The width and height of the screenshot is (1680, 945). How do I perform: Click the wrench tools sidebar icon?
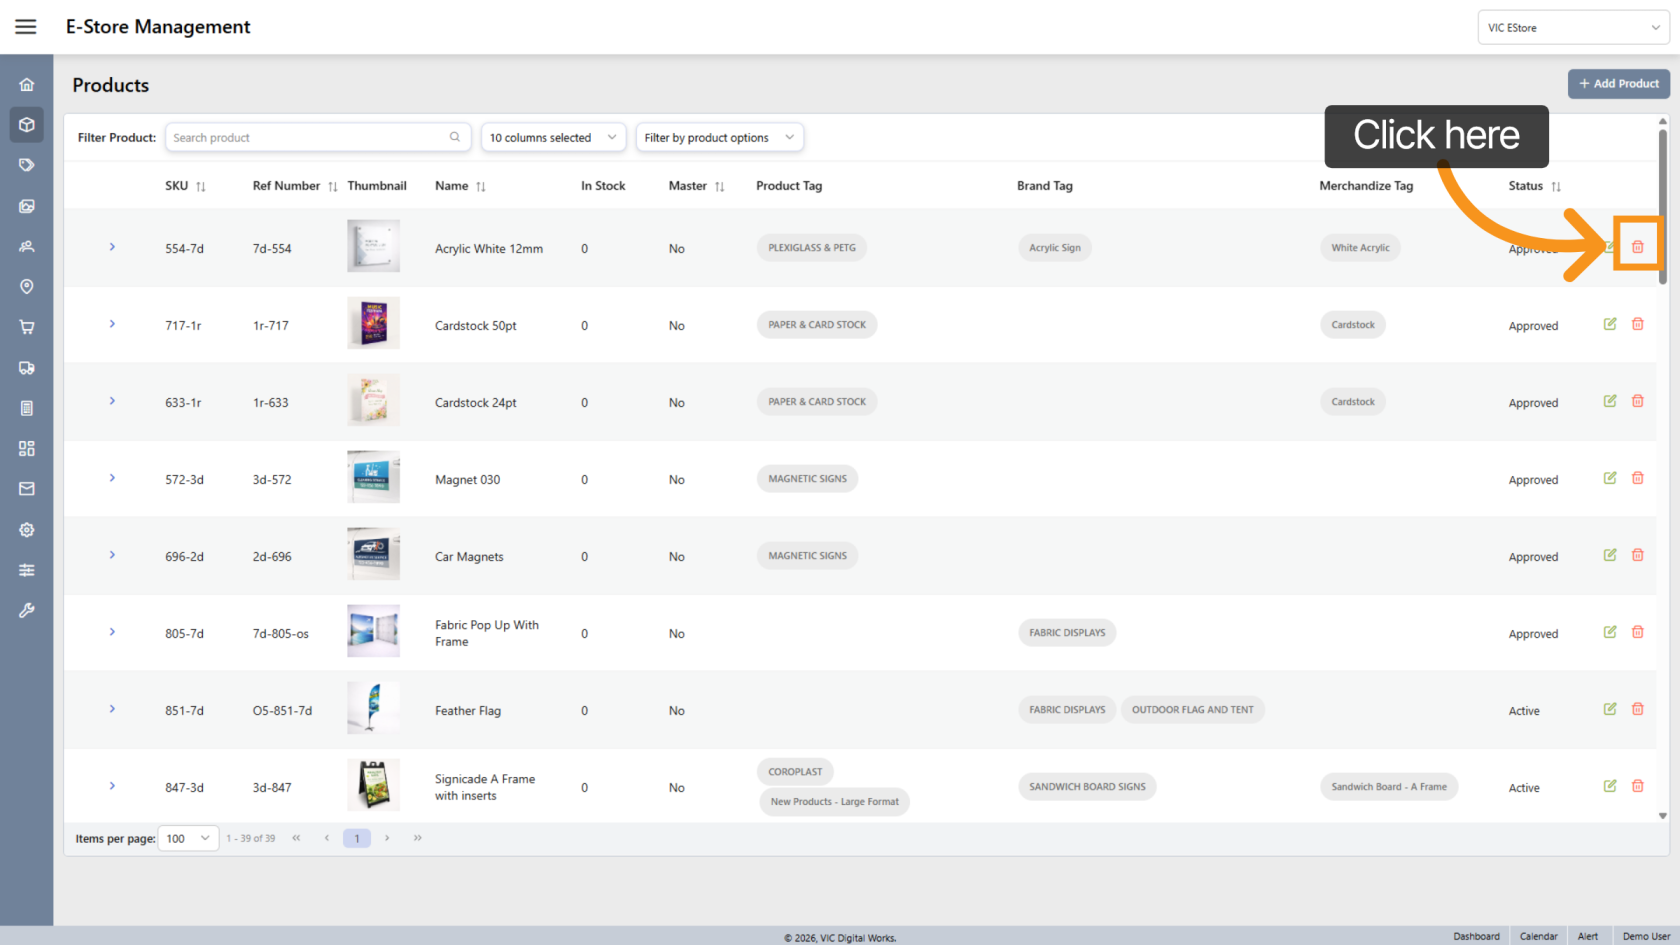pos(27,610)
